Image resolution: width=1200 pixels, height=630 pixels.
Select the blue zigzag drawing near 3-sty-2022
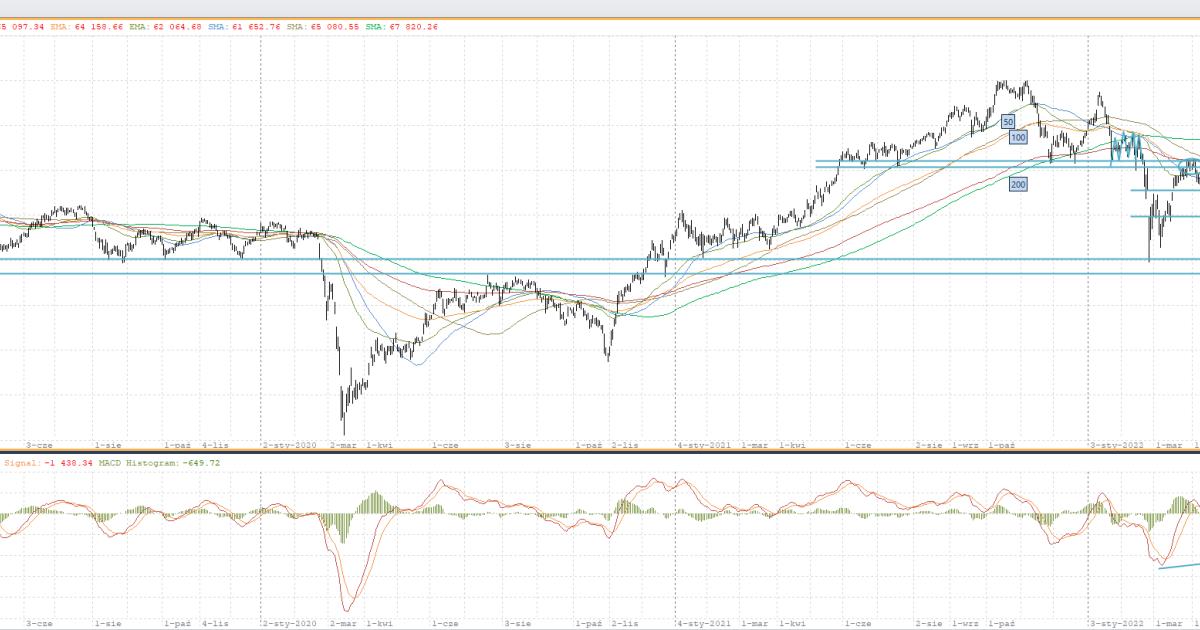1127,148
